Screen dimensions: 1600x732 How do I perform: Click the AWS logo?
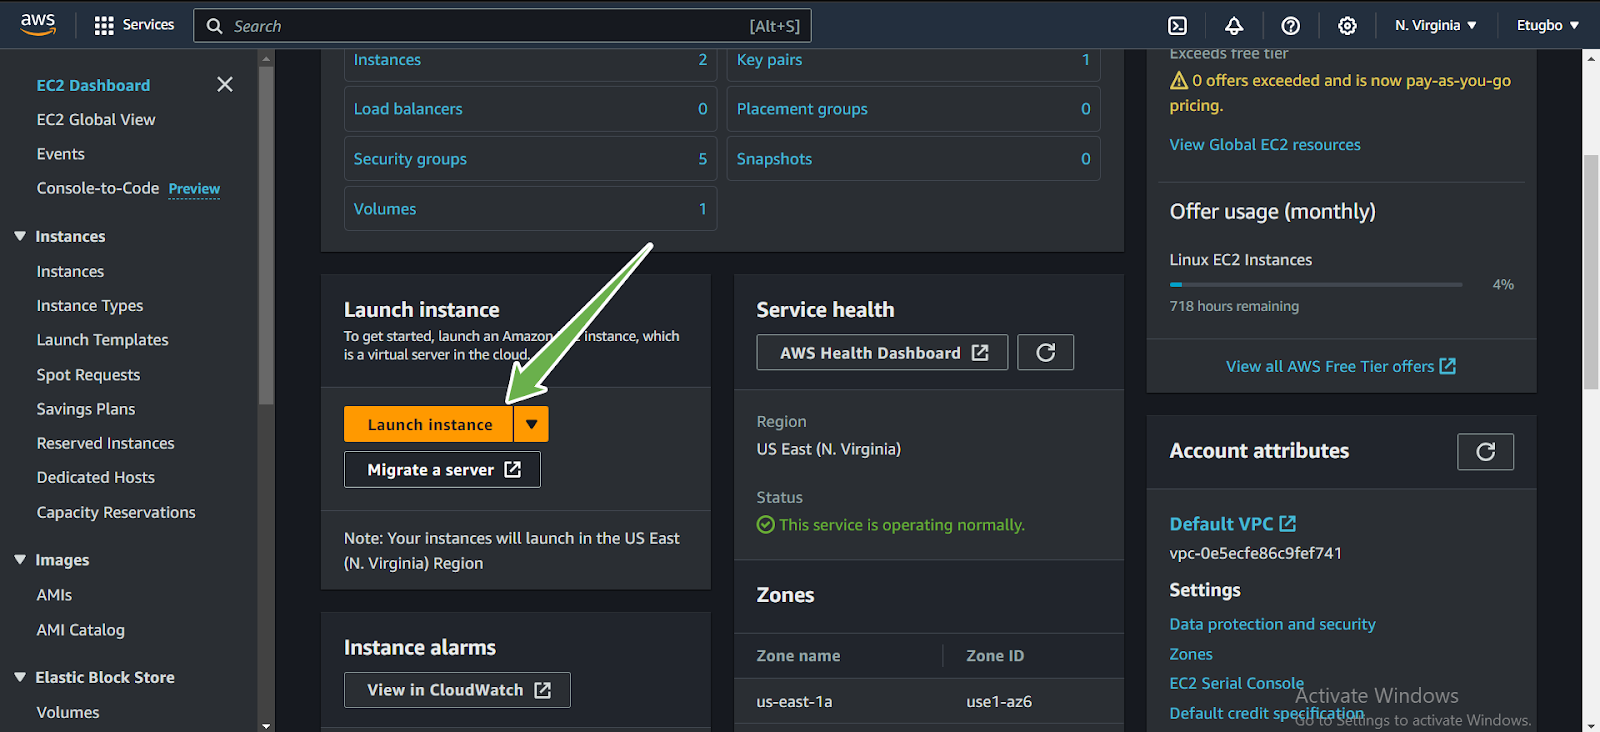38,24
